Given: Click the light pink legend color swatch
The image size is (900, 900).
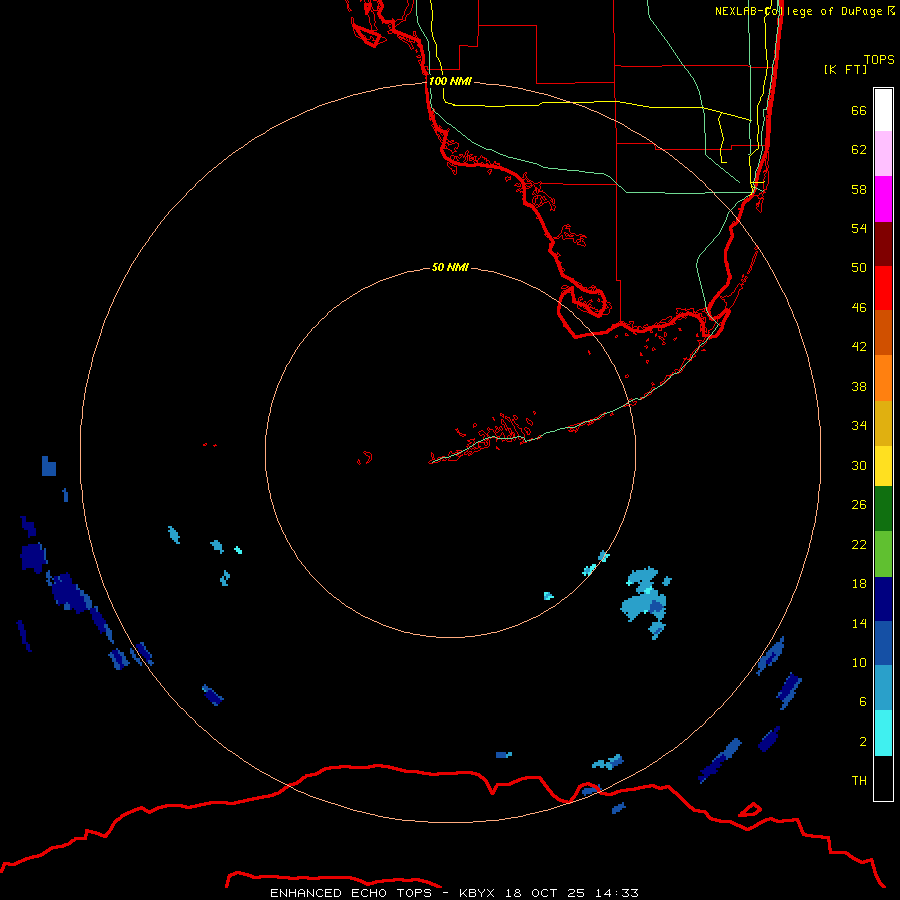Looking at the screenshot, I should (883, 154).
